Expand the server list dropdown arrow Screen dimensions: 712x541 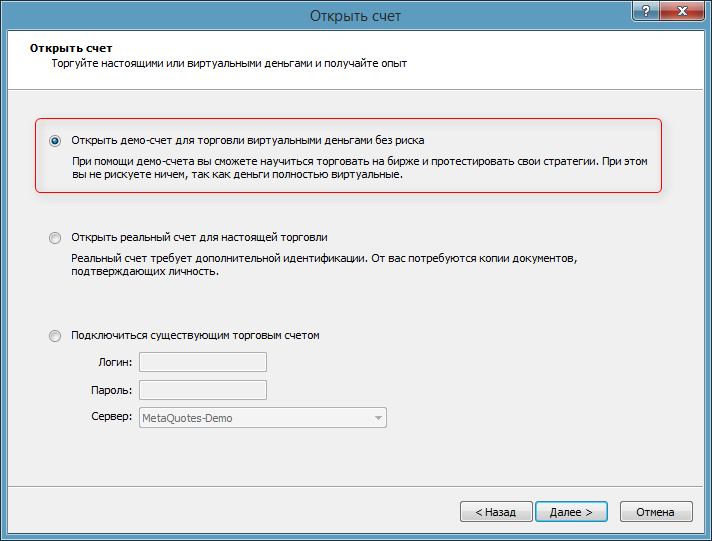point(377,418)
